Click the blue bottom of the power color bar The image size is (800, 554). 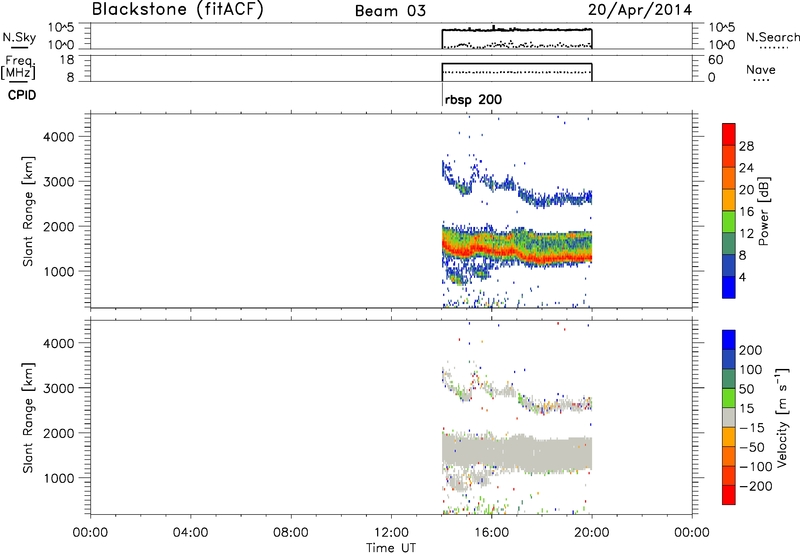[729, 287]
